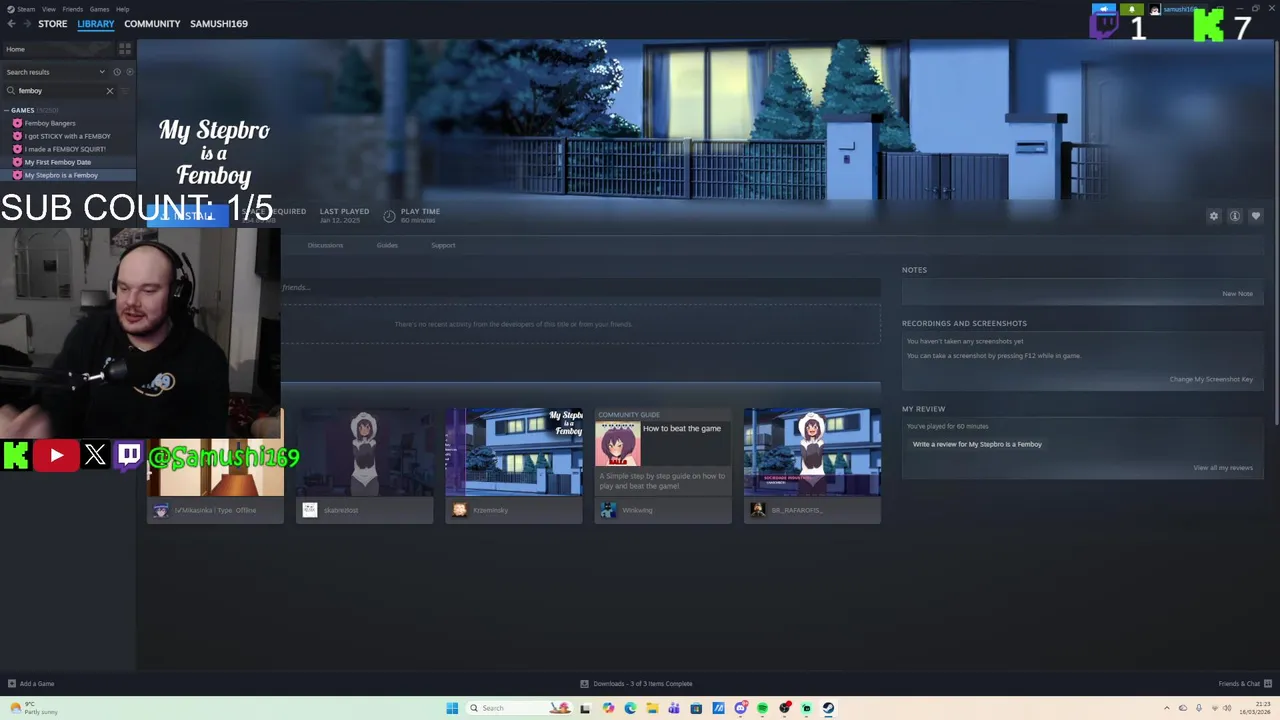Open Krzeminsky community screenshot thumbnail
The image size is (1280, 720).
[514, 452]
